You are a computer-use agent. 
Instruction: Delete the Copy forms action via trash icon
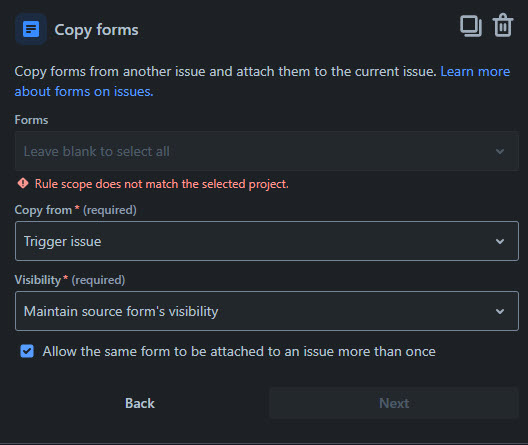[503, 25]
